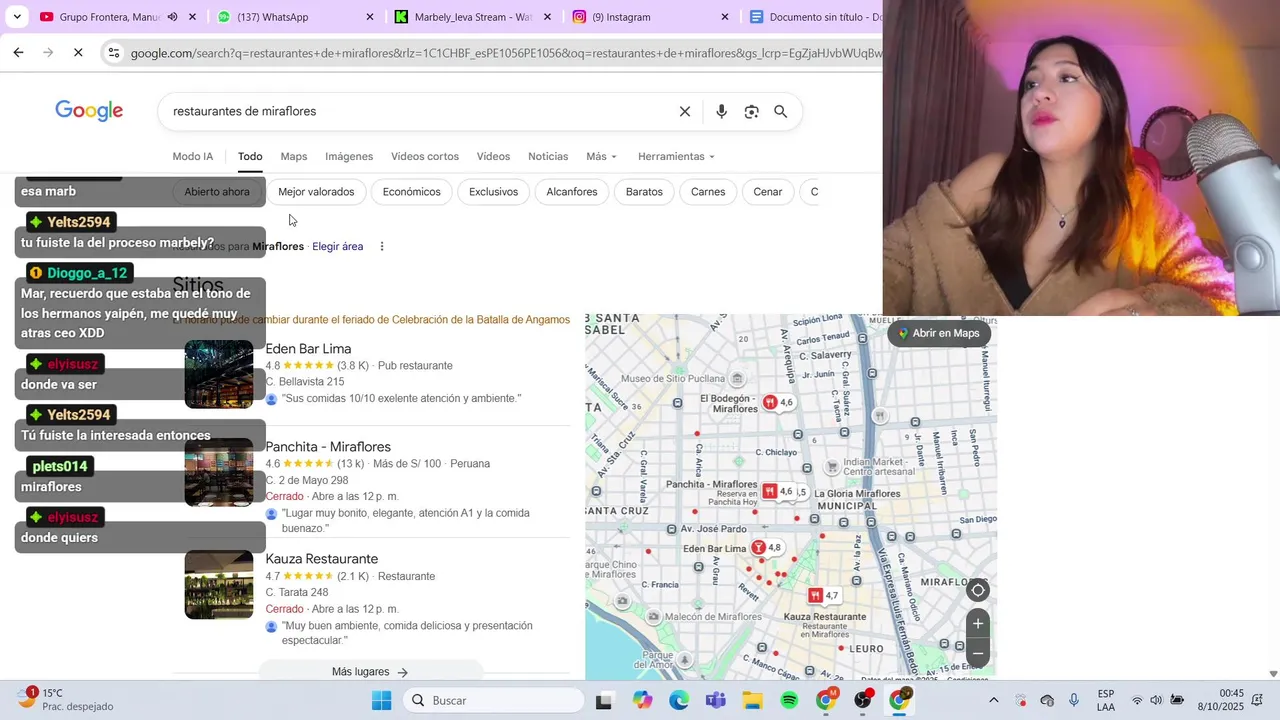Viewport: 1280px width, 720px height.
Task: Open the Panchita restaurant photo thumbnail
Action: (219, 472)
